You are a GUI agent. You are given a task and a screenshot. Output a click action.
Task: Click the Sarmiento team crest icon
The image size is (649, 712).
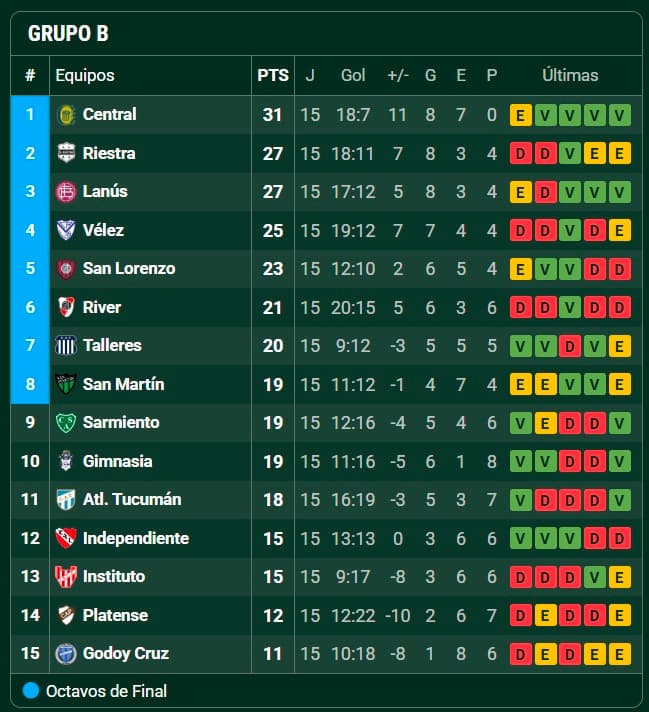tap(66, 423)
